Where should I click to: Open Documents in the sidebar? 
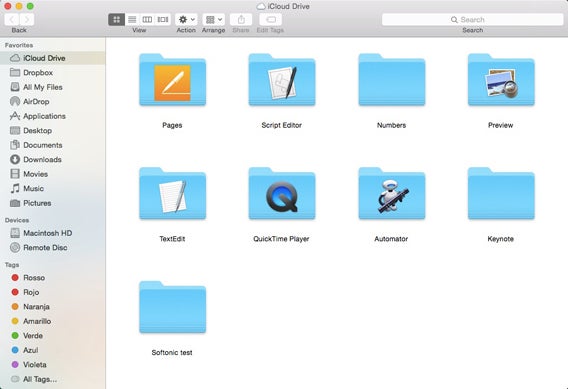click(x=53, y=145)
